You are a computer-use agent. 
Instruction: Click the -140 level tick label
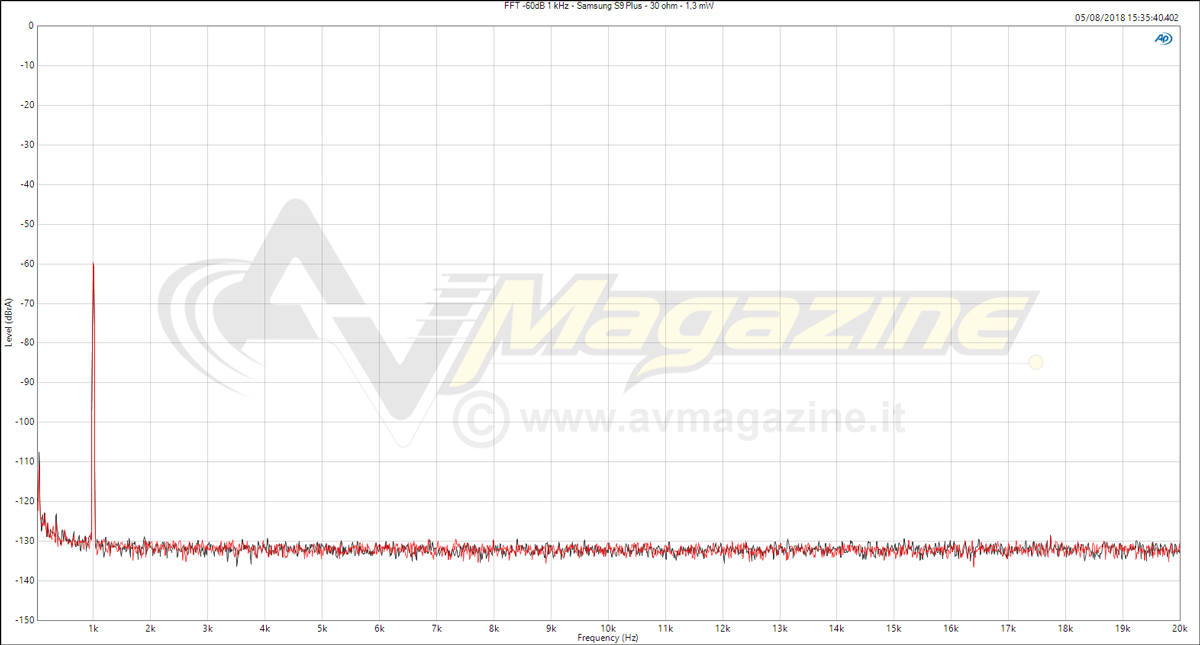pos(26,579)
